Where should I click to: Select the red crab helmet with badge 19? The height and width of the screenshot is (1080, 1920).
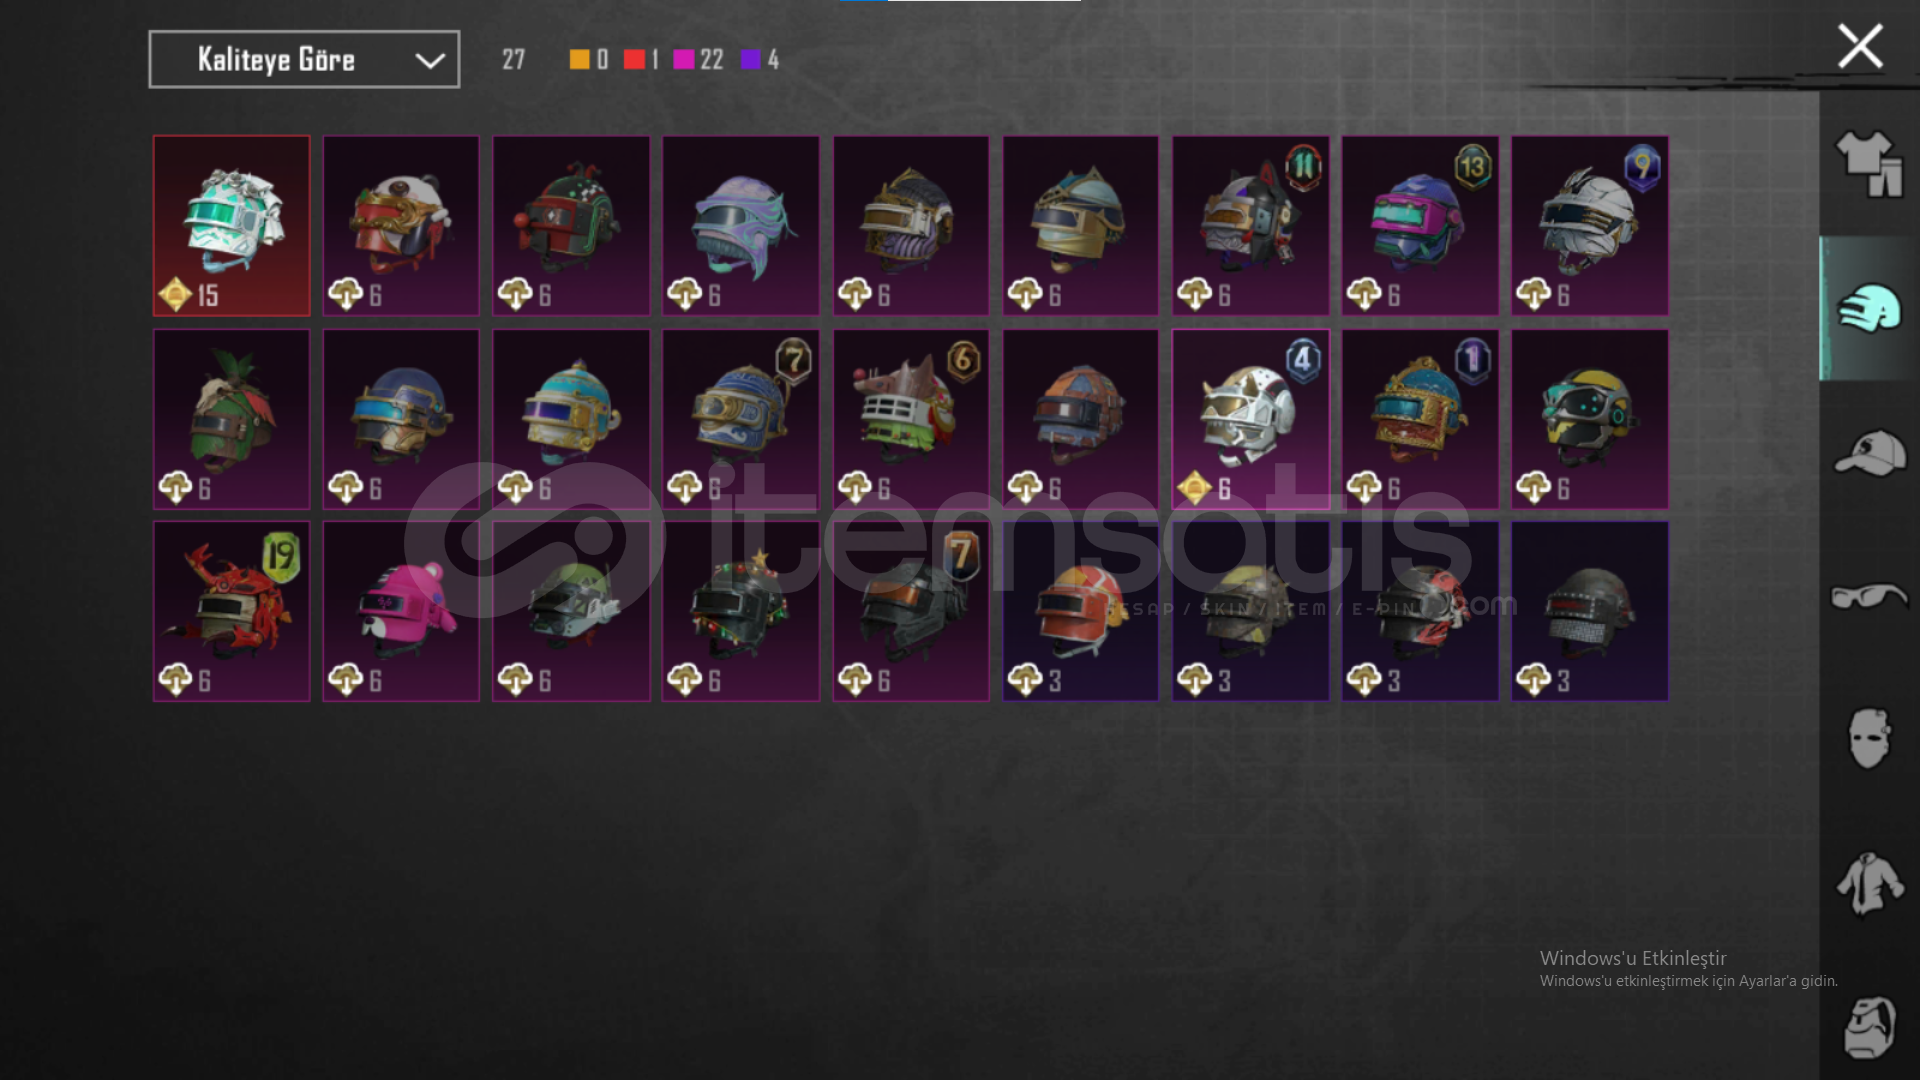[x=231, y=611]
